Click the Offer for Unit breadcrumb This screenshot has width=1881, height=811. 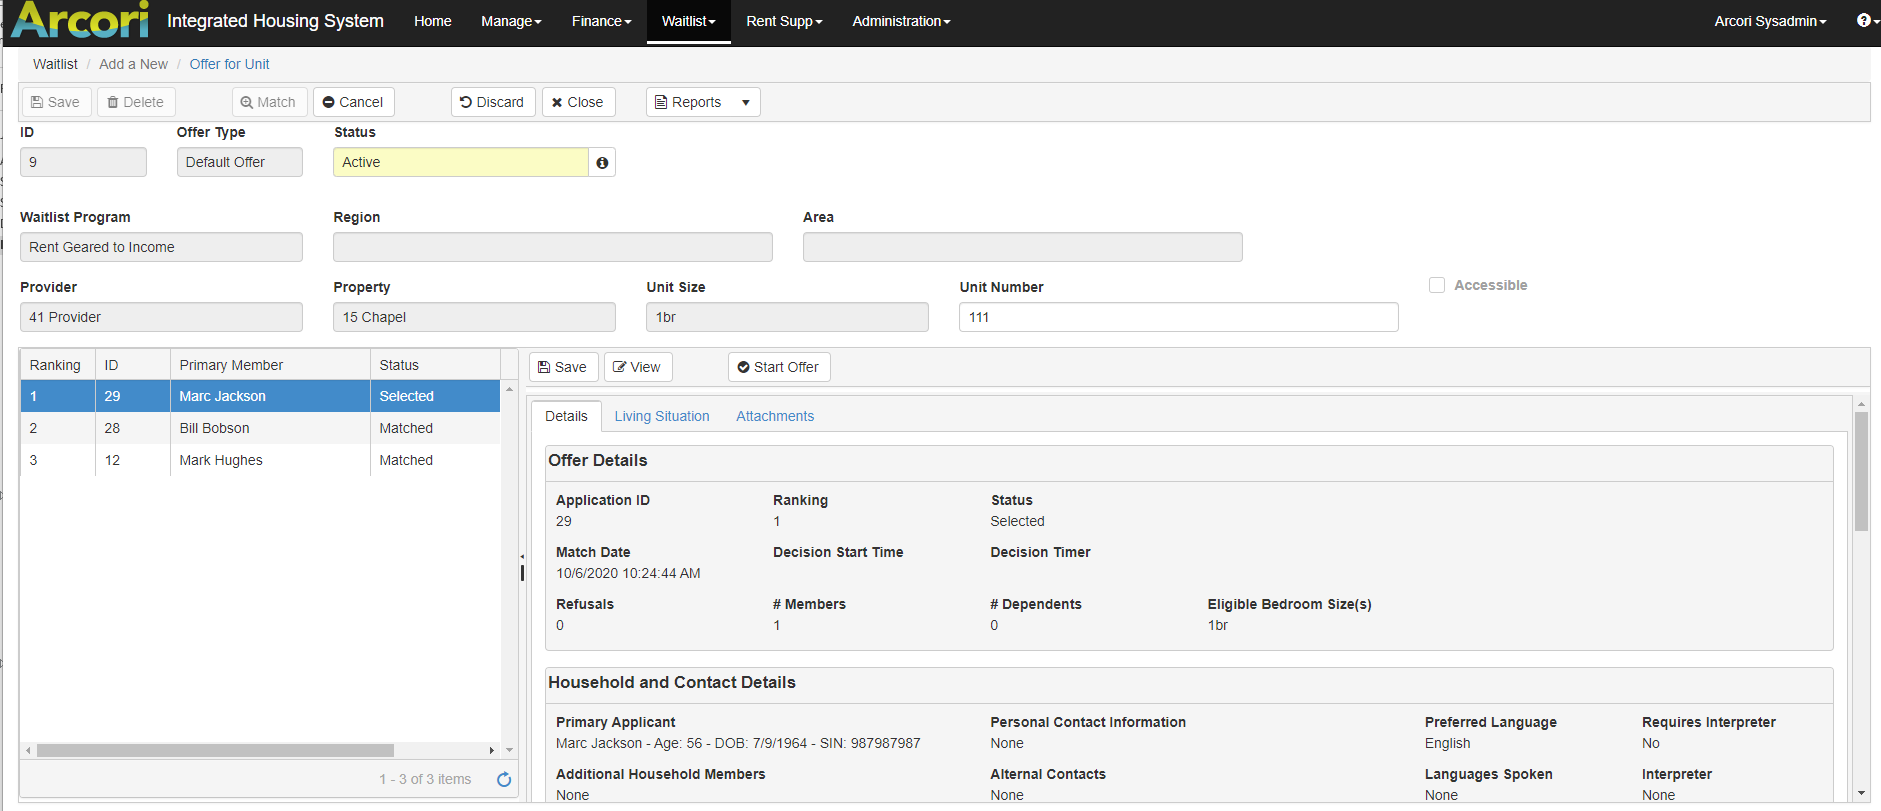coord(229,64)
